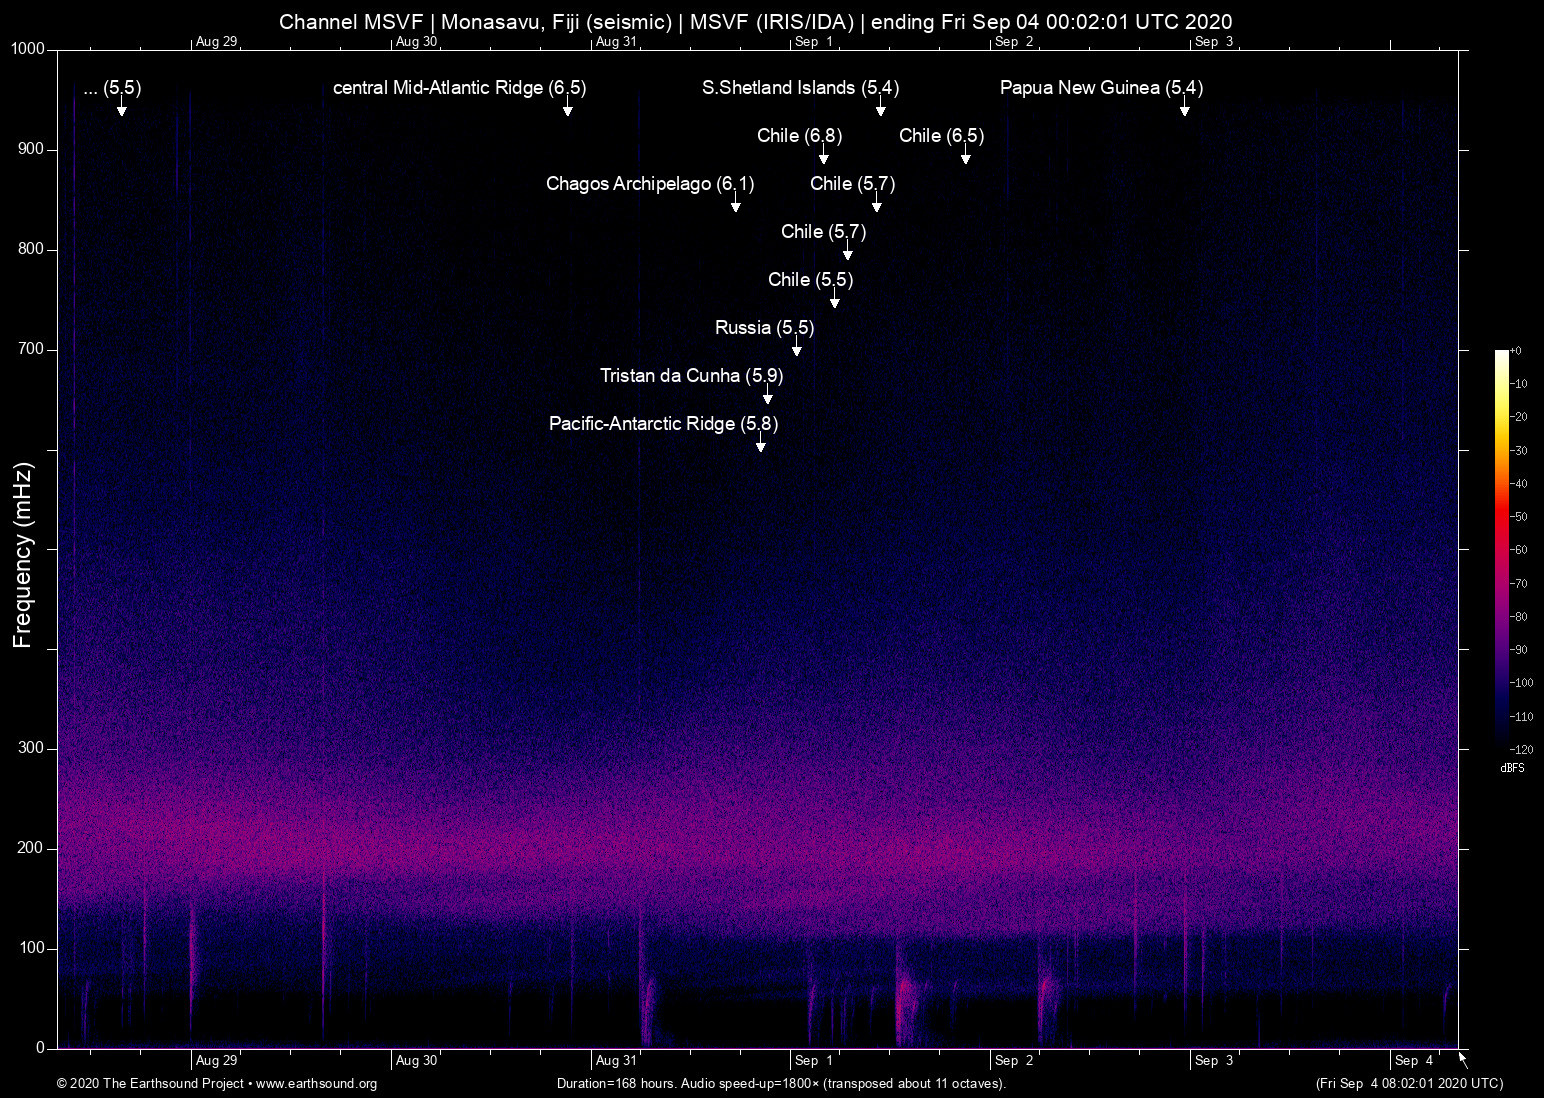
Task: Click 'Aug 30' on the top time axis
Action: [417, 42]
